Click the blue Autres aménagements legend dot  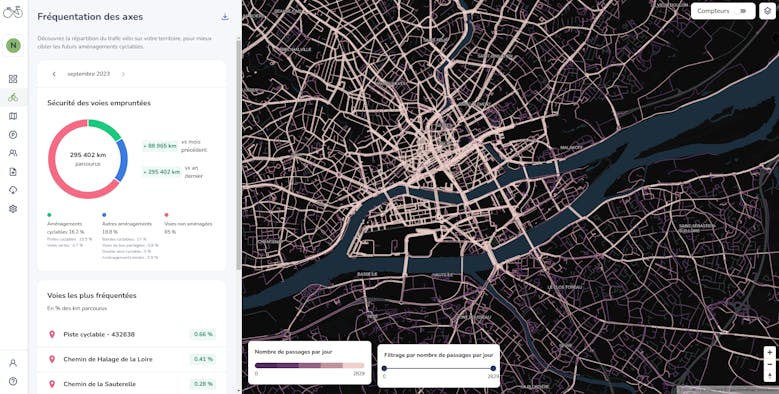(x=104, y=215)
